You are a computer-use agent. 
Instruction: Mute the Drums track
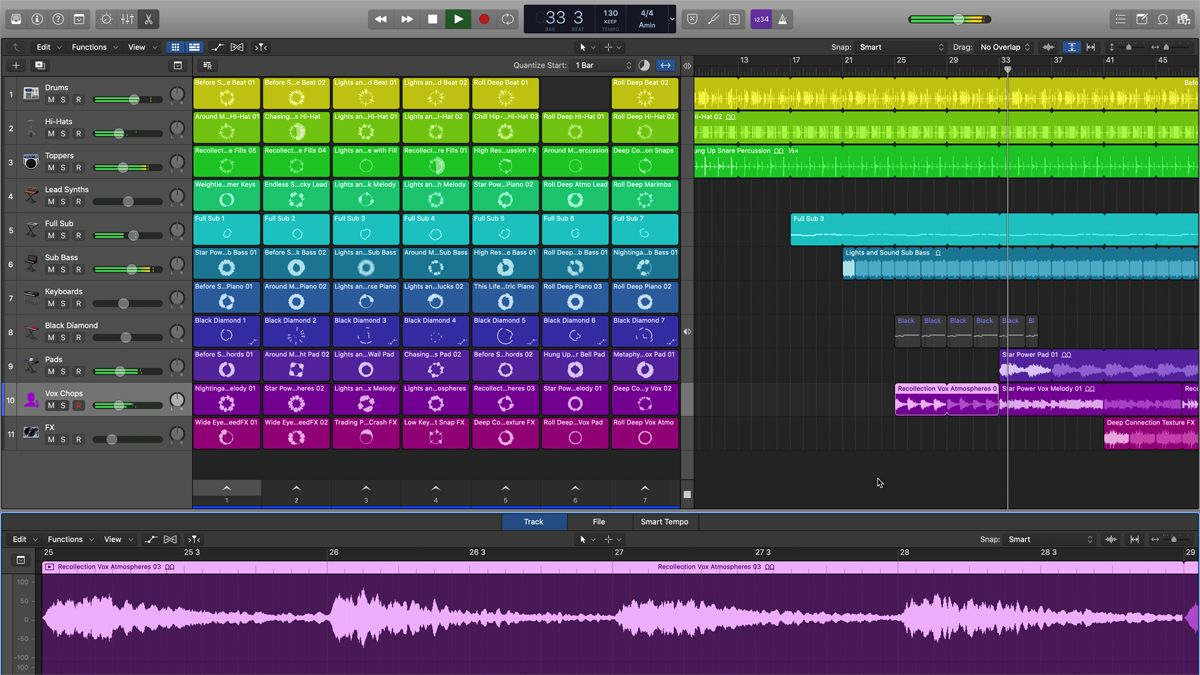tap(51, 100)
